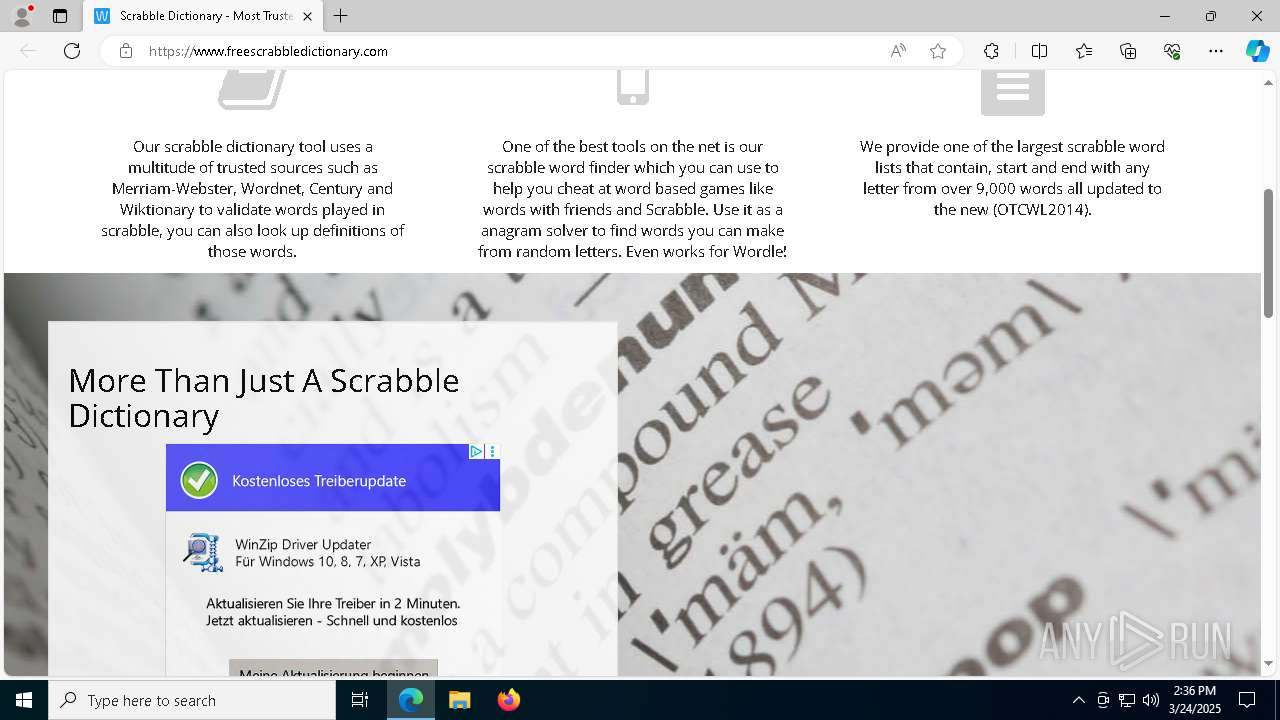Click the dictionary book icon above first column
The image size is (1280, 720).
click(x=252, y=89)
